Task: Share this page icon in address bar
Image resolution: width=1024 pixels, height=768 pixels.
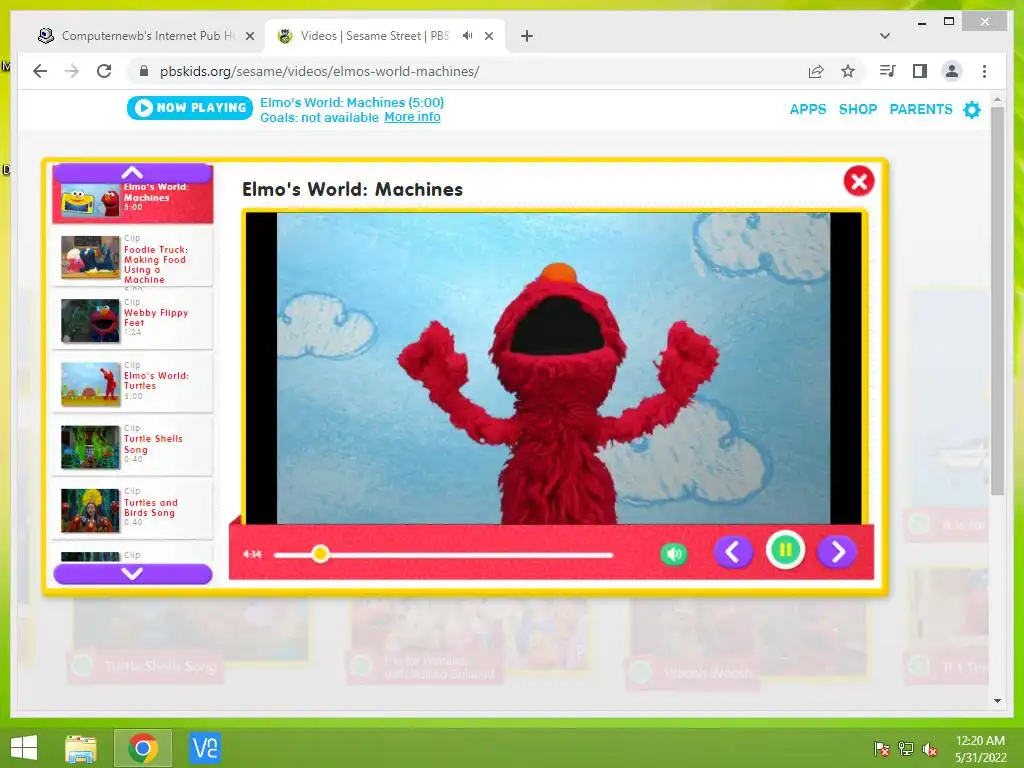Action: coord(816,71)
